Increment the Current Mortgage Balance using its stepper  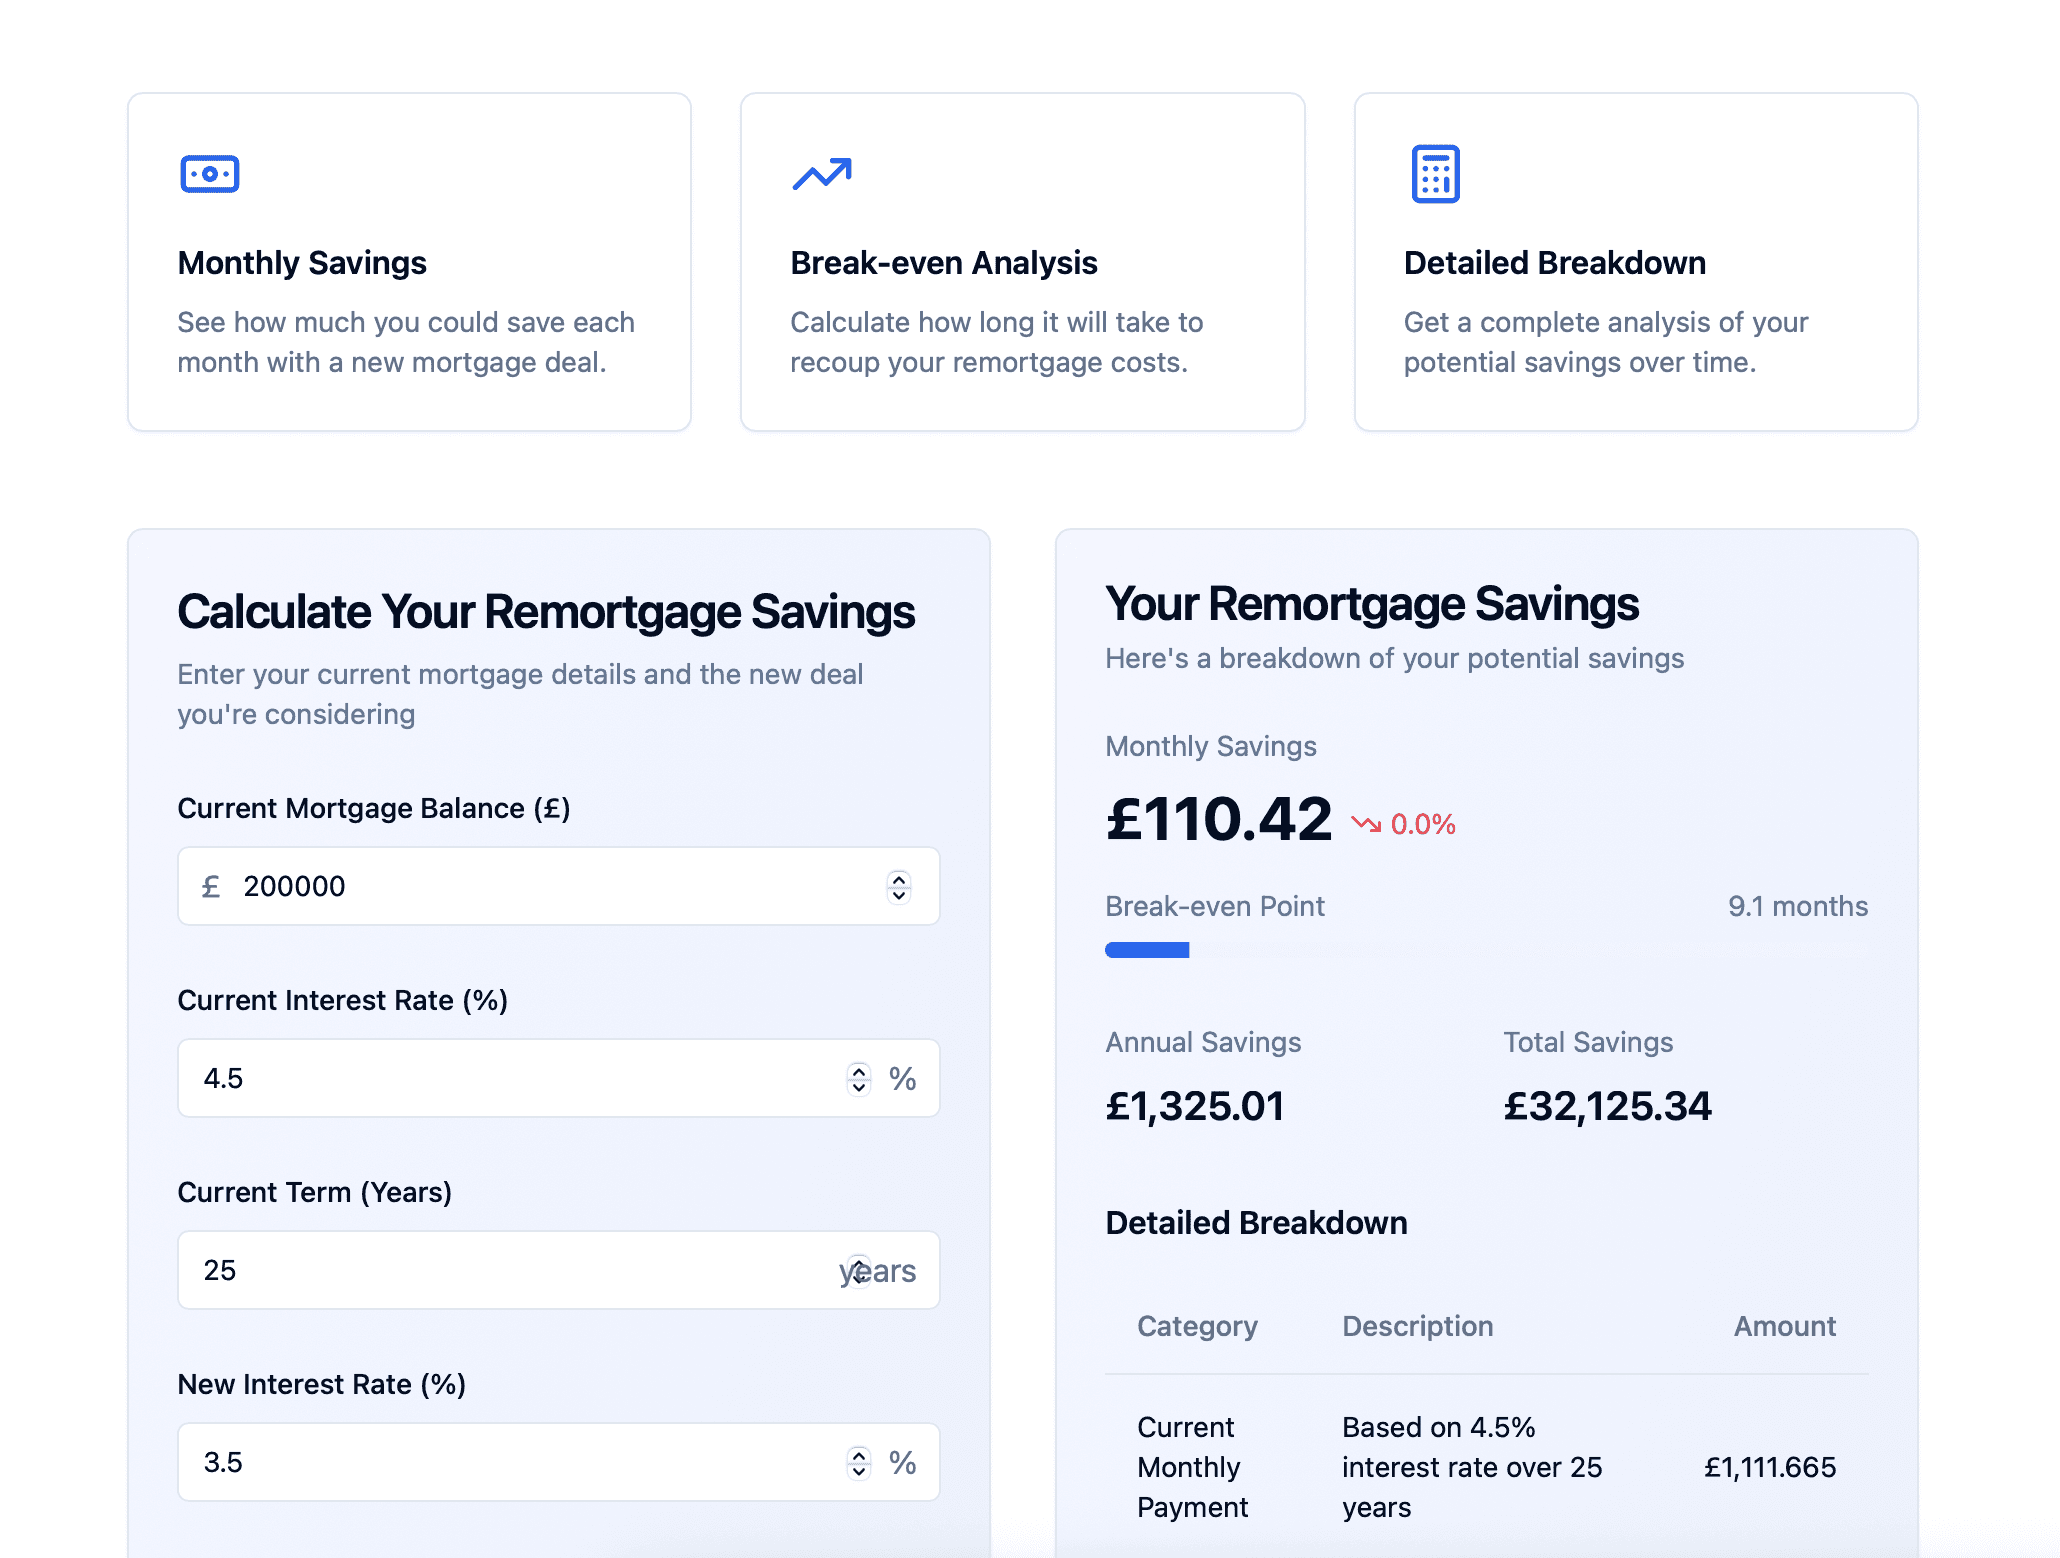899,879
